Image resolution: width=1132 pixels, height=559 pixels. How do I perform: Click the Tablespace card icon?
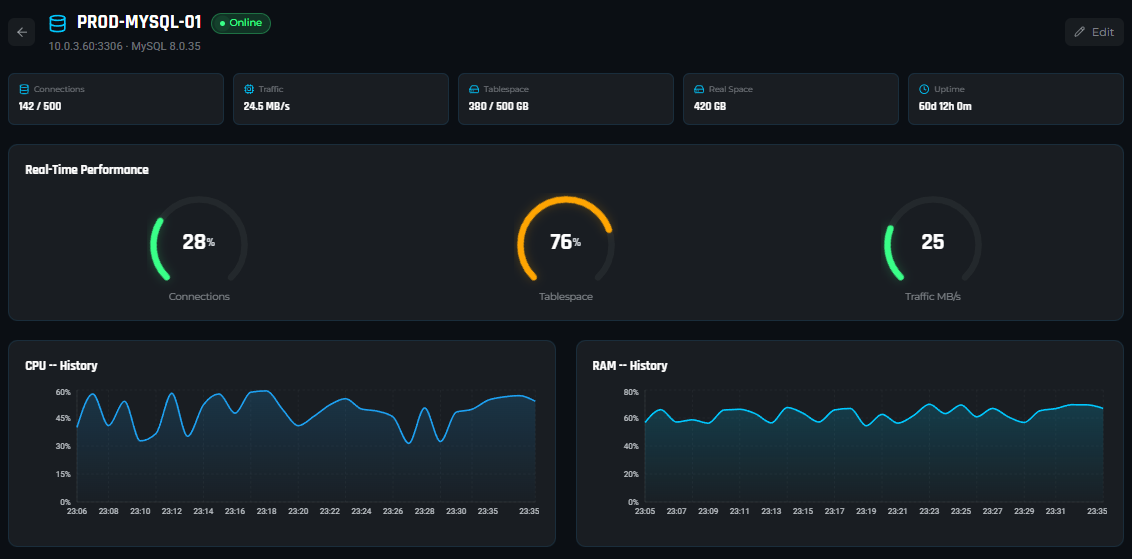click(474, 89)
